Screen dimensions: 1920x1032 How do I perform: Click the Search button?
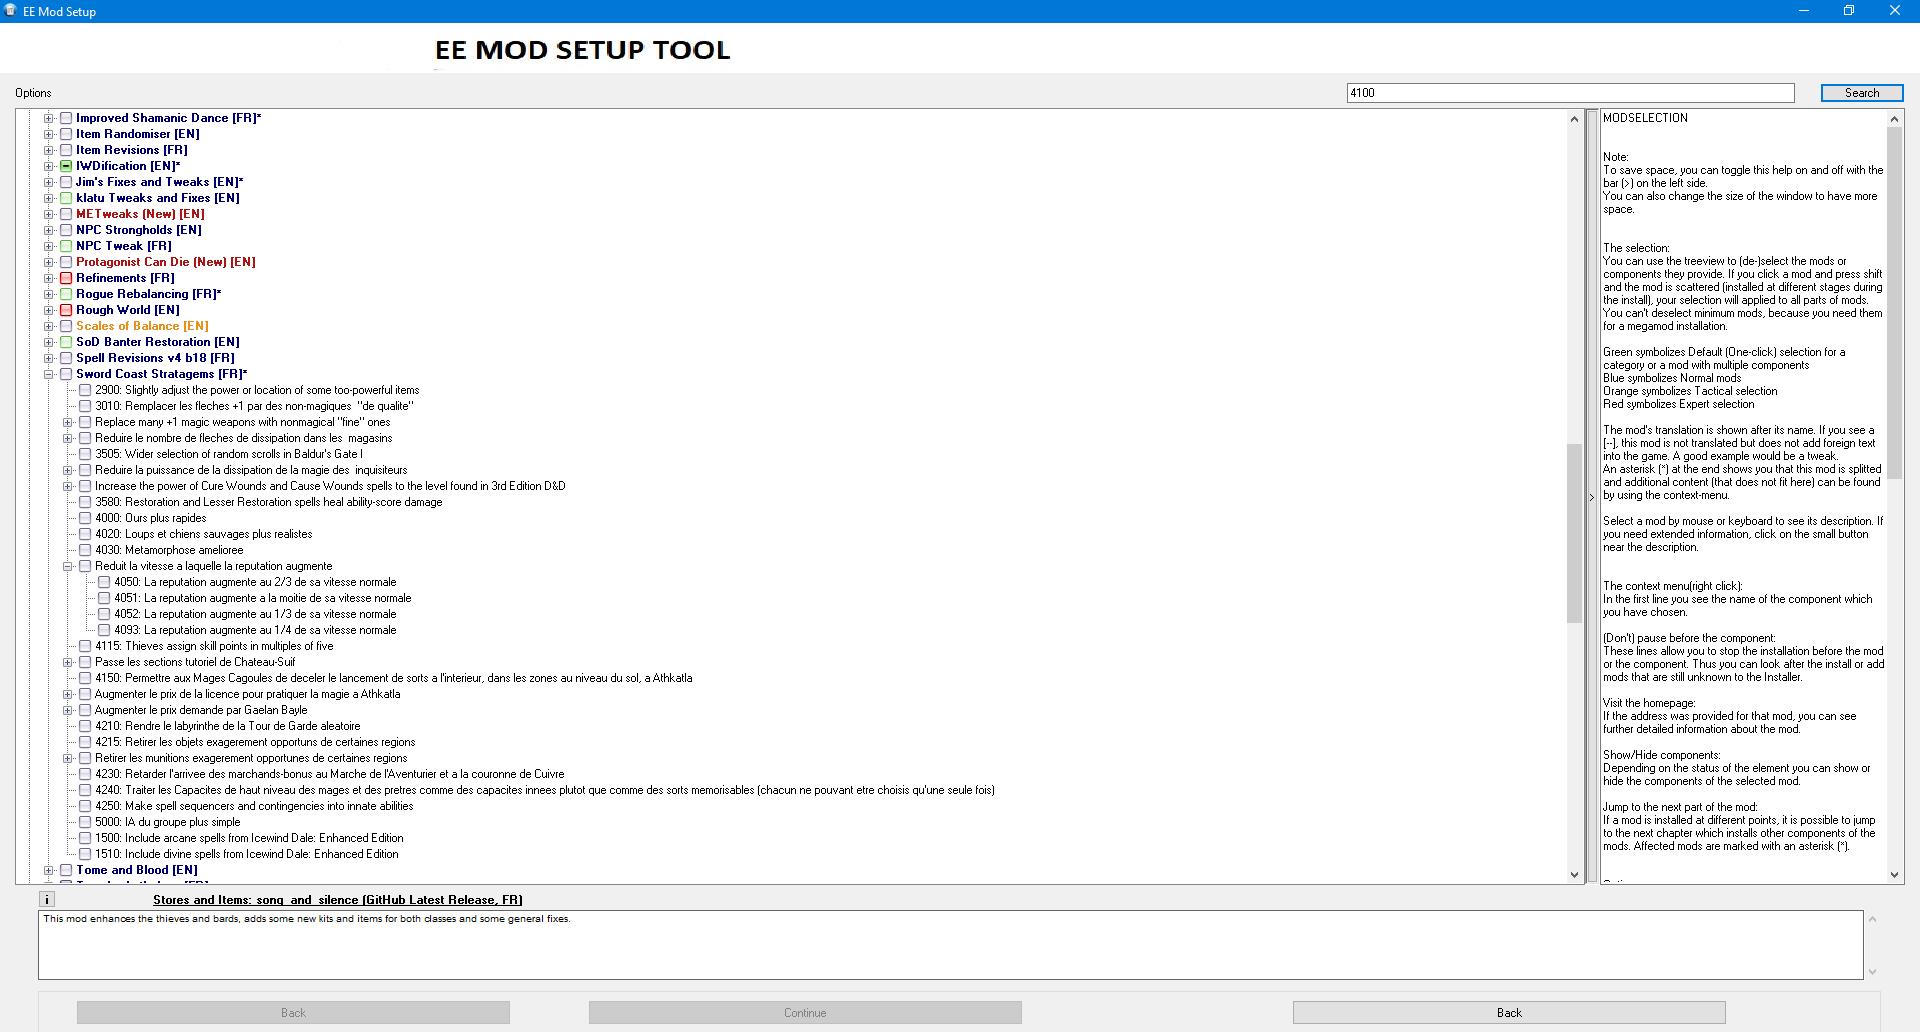pyautogui.click(x=1861, y=93)
